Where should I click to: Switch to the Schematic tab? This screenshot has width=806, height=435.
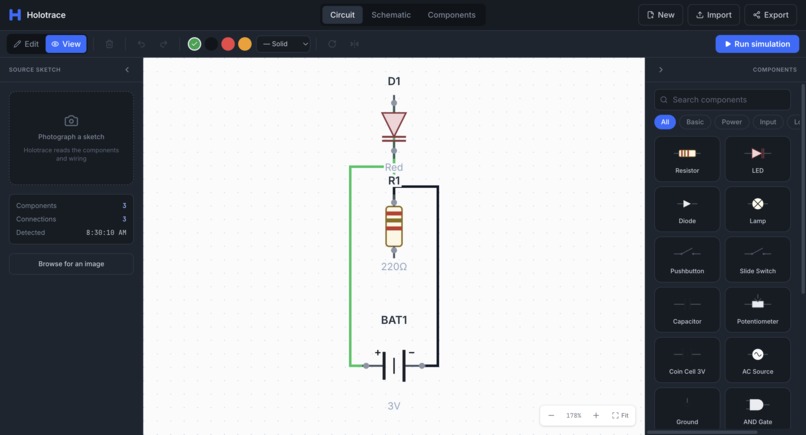click(x=391, y=15)
